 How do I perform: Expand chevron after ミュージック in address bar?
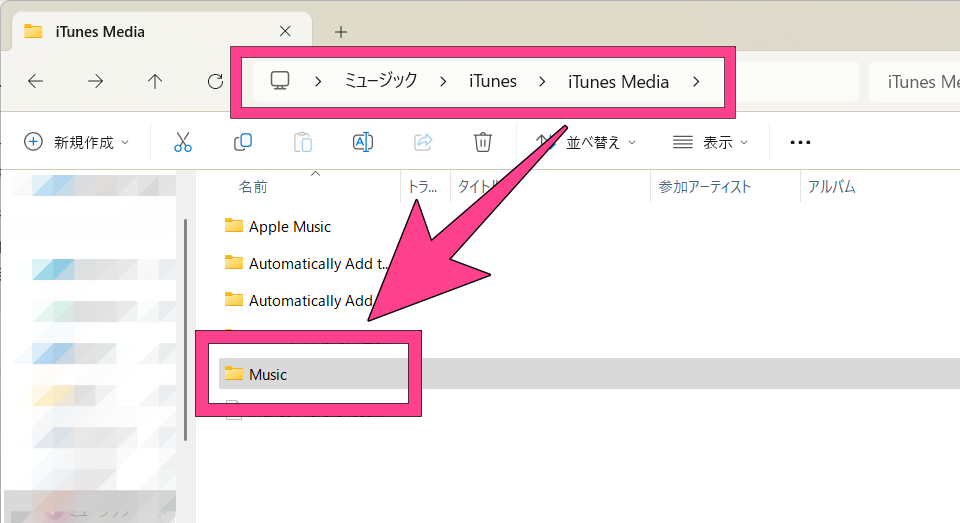(x=443, y=81)
